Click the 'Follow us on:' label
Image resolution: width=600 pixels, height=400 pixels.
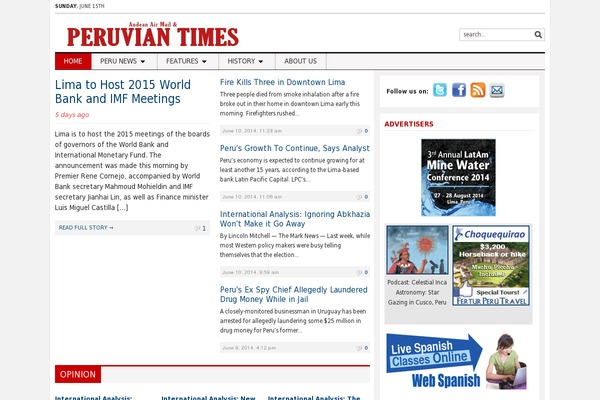[x=407, y=91]
